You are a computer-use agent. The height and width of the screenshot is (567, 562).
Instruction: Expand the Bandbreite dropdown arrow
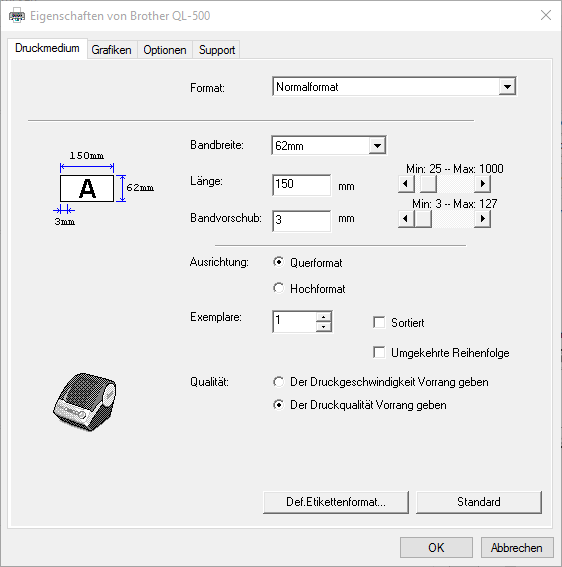tap(377, 146)
